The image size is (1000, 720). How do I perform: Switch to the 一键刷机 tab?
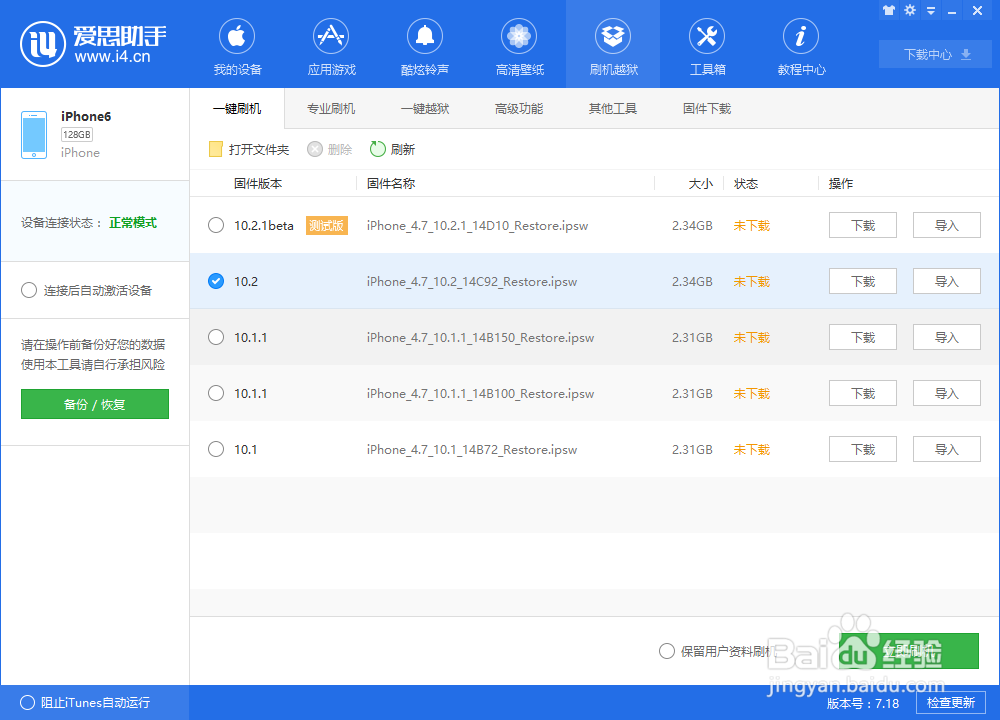[237, 108]
